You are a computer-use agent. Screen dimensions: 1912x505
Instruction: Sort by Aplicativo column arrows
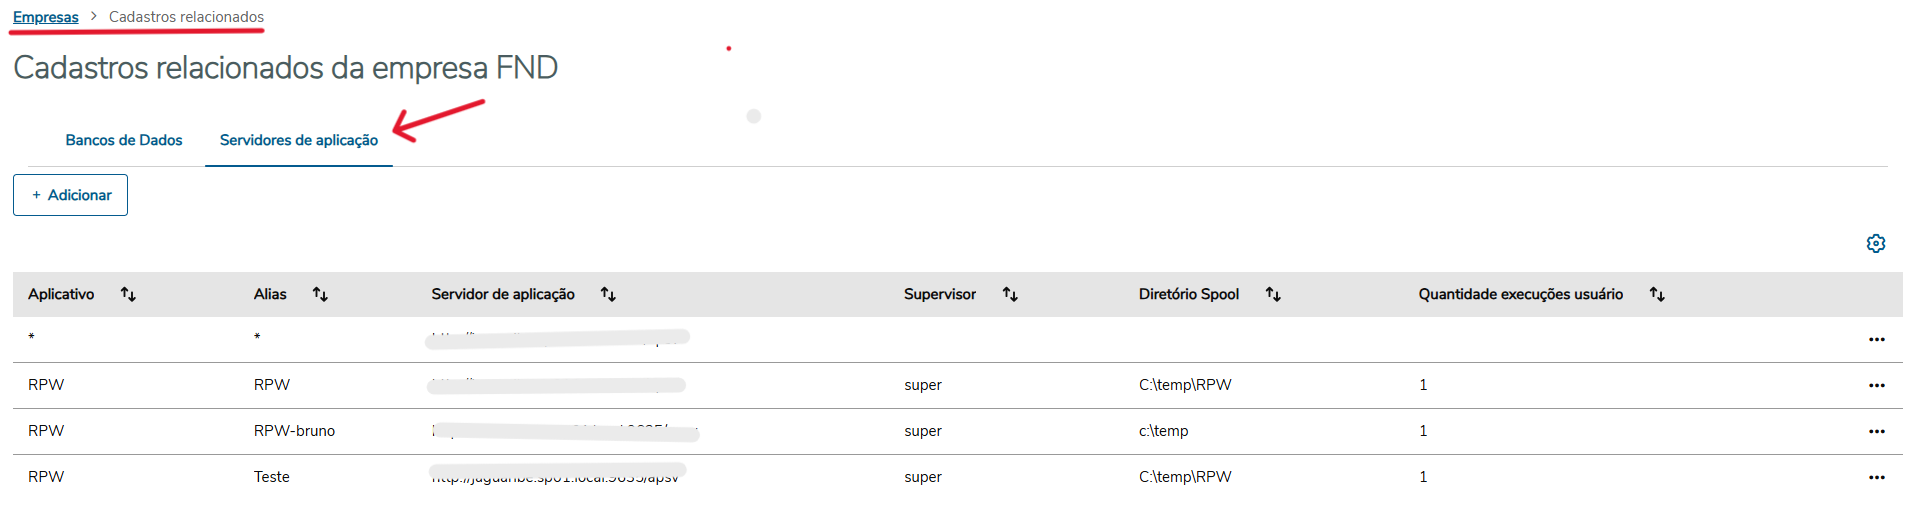[x=128, y=294]
